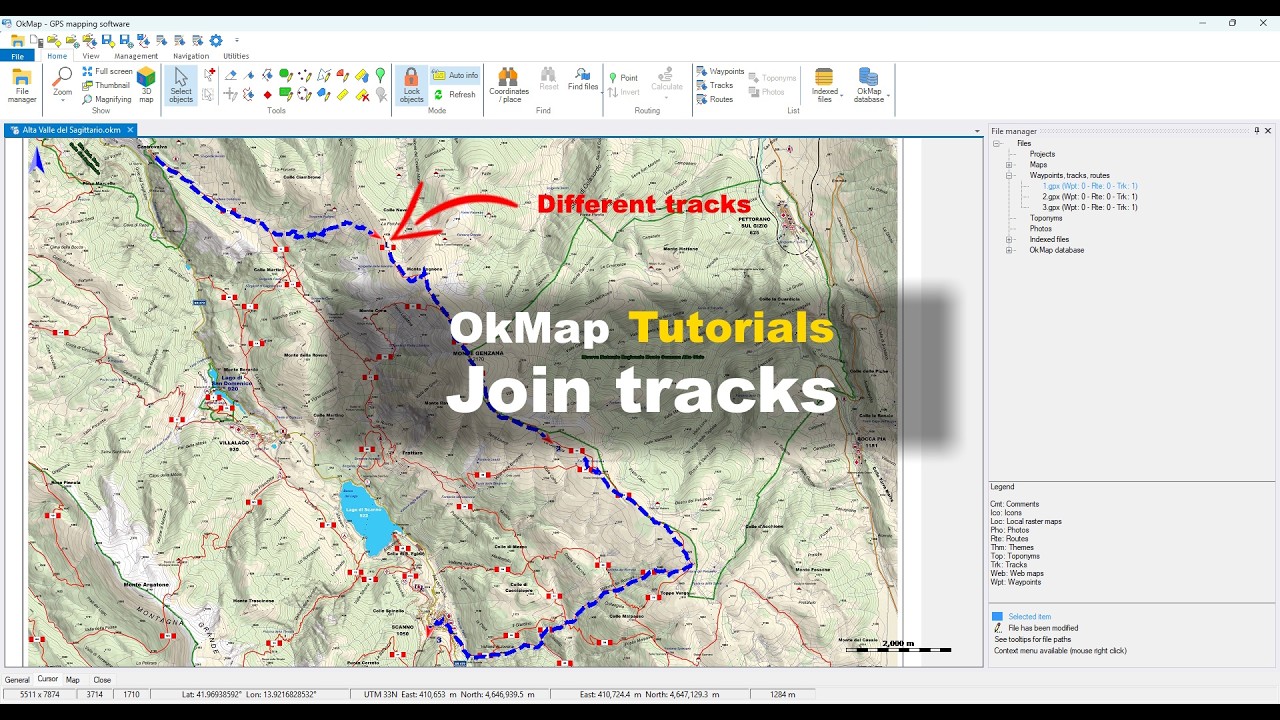Switch to the Utilities ribbon tab
The image size is (1280, 720).
(236, 56)
